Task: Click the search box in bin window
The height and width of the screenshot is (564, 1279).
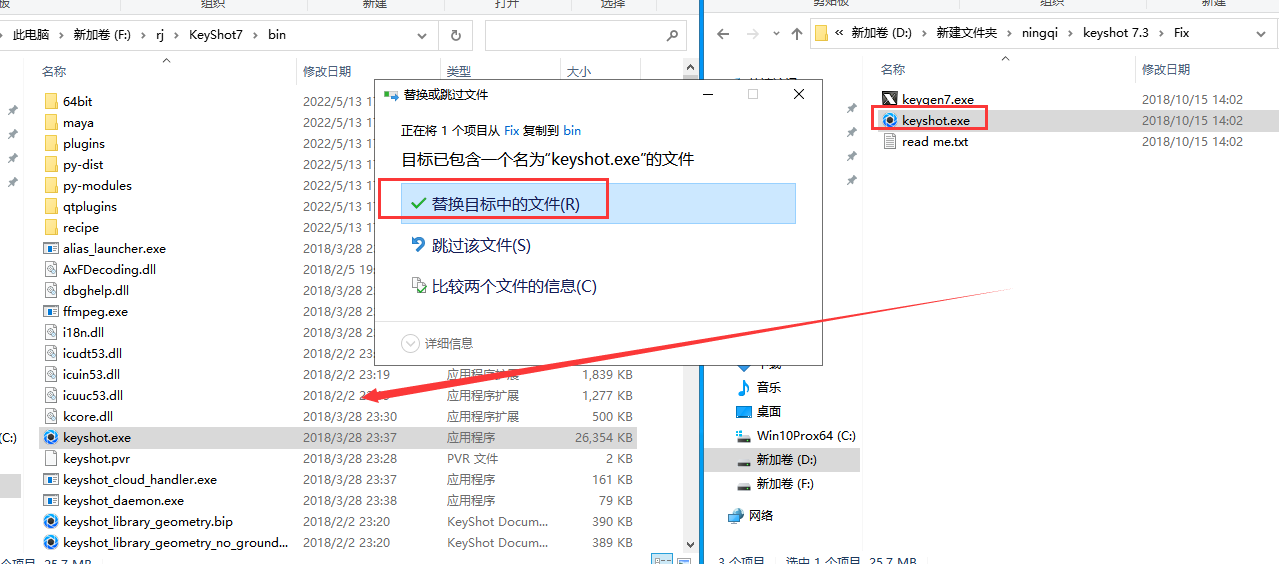Action: (586, 35)
